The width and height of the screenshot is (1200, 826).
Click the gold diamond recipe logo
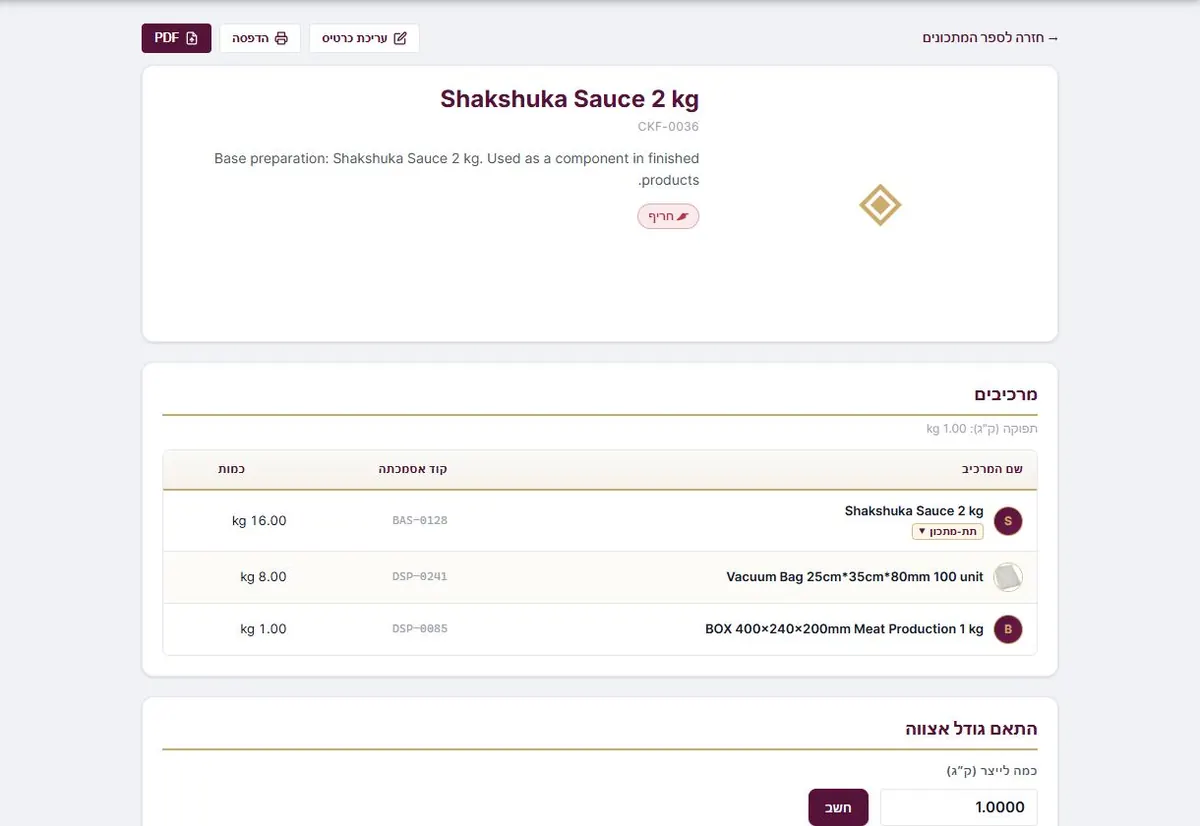pyautogui.click(x=880, y=205)
